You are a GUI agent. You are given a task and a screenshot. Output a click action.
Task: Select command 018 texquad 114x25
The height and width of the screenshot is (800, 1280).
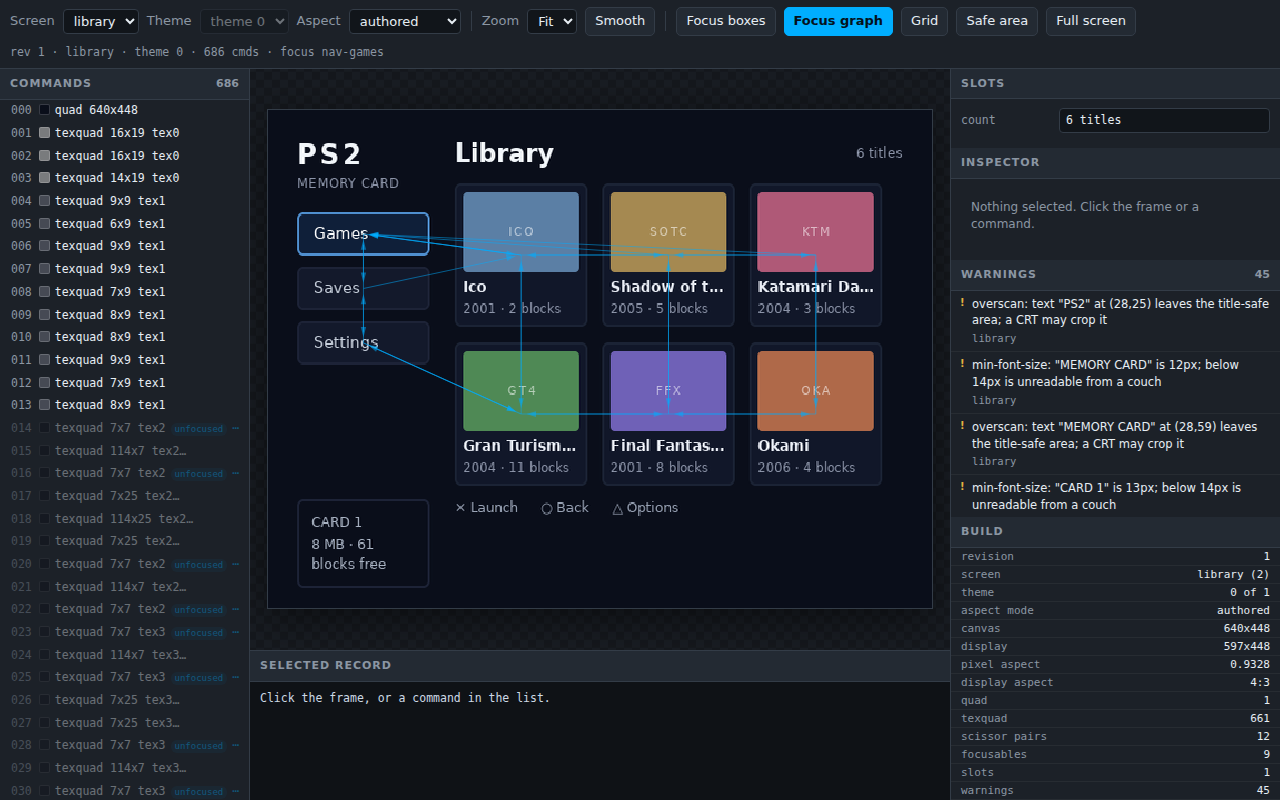click(x=125, y=519)
